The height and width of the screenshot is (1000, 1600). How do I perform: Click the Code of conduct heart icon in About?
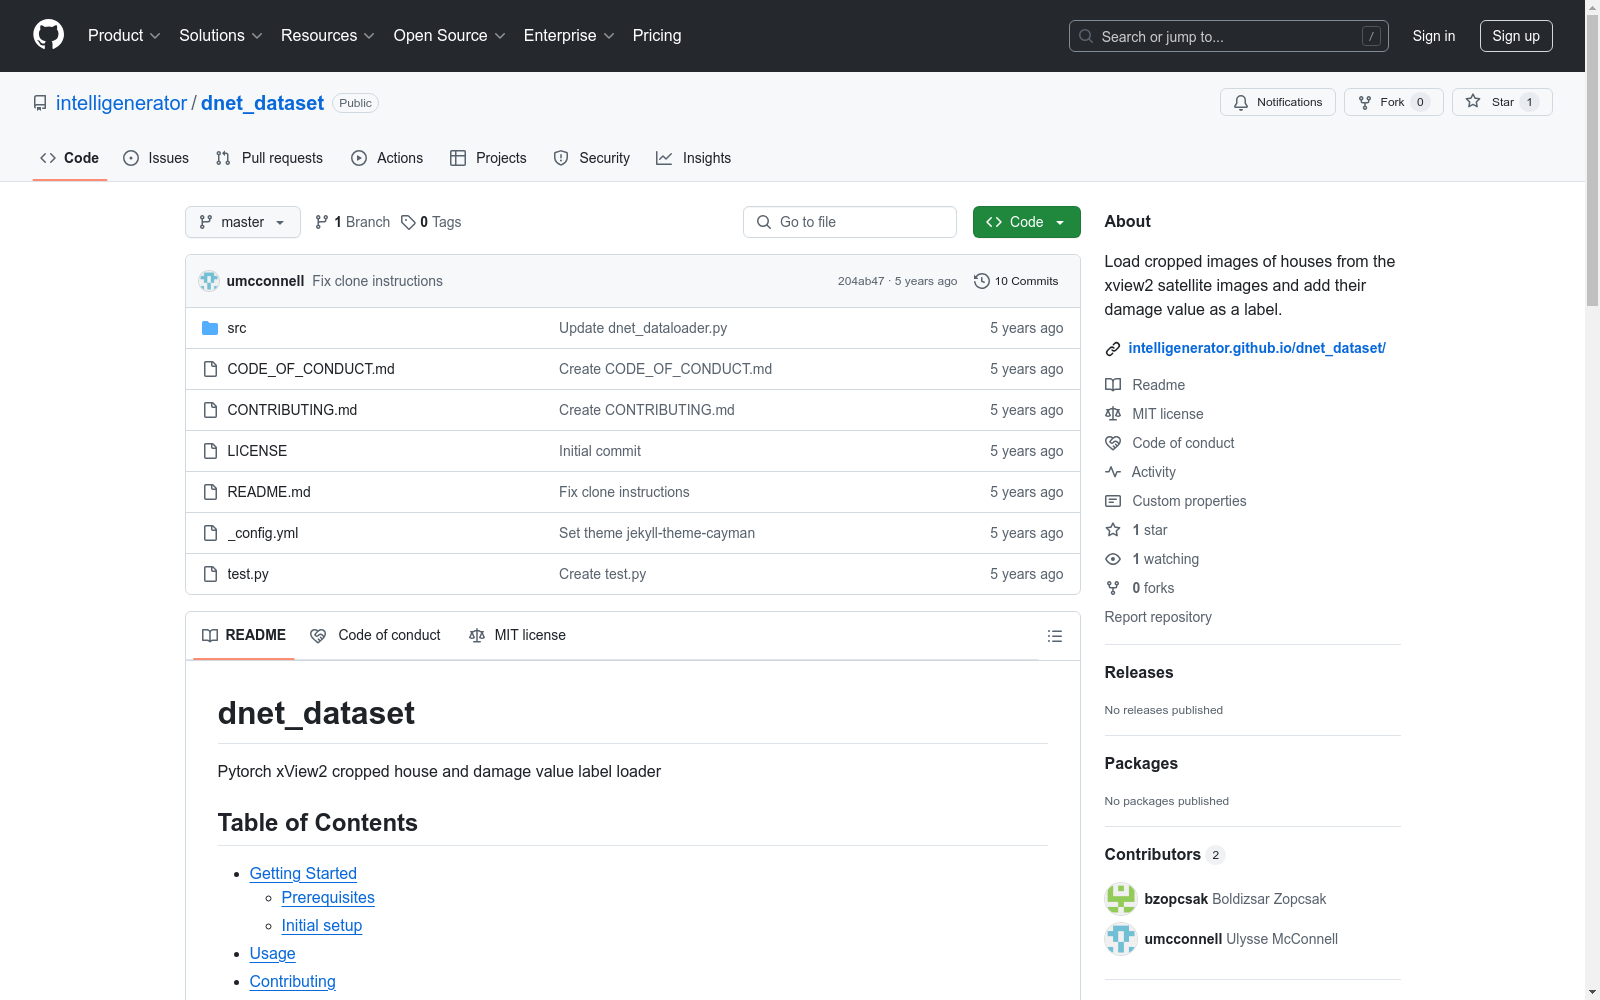pos(1113,443)
